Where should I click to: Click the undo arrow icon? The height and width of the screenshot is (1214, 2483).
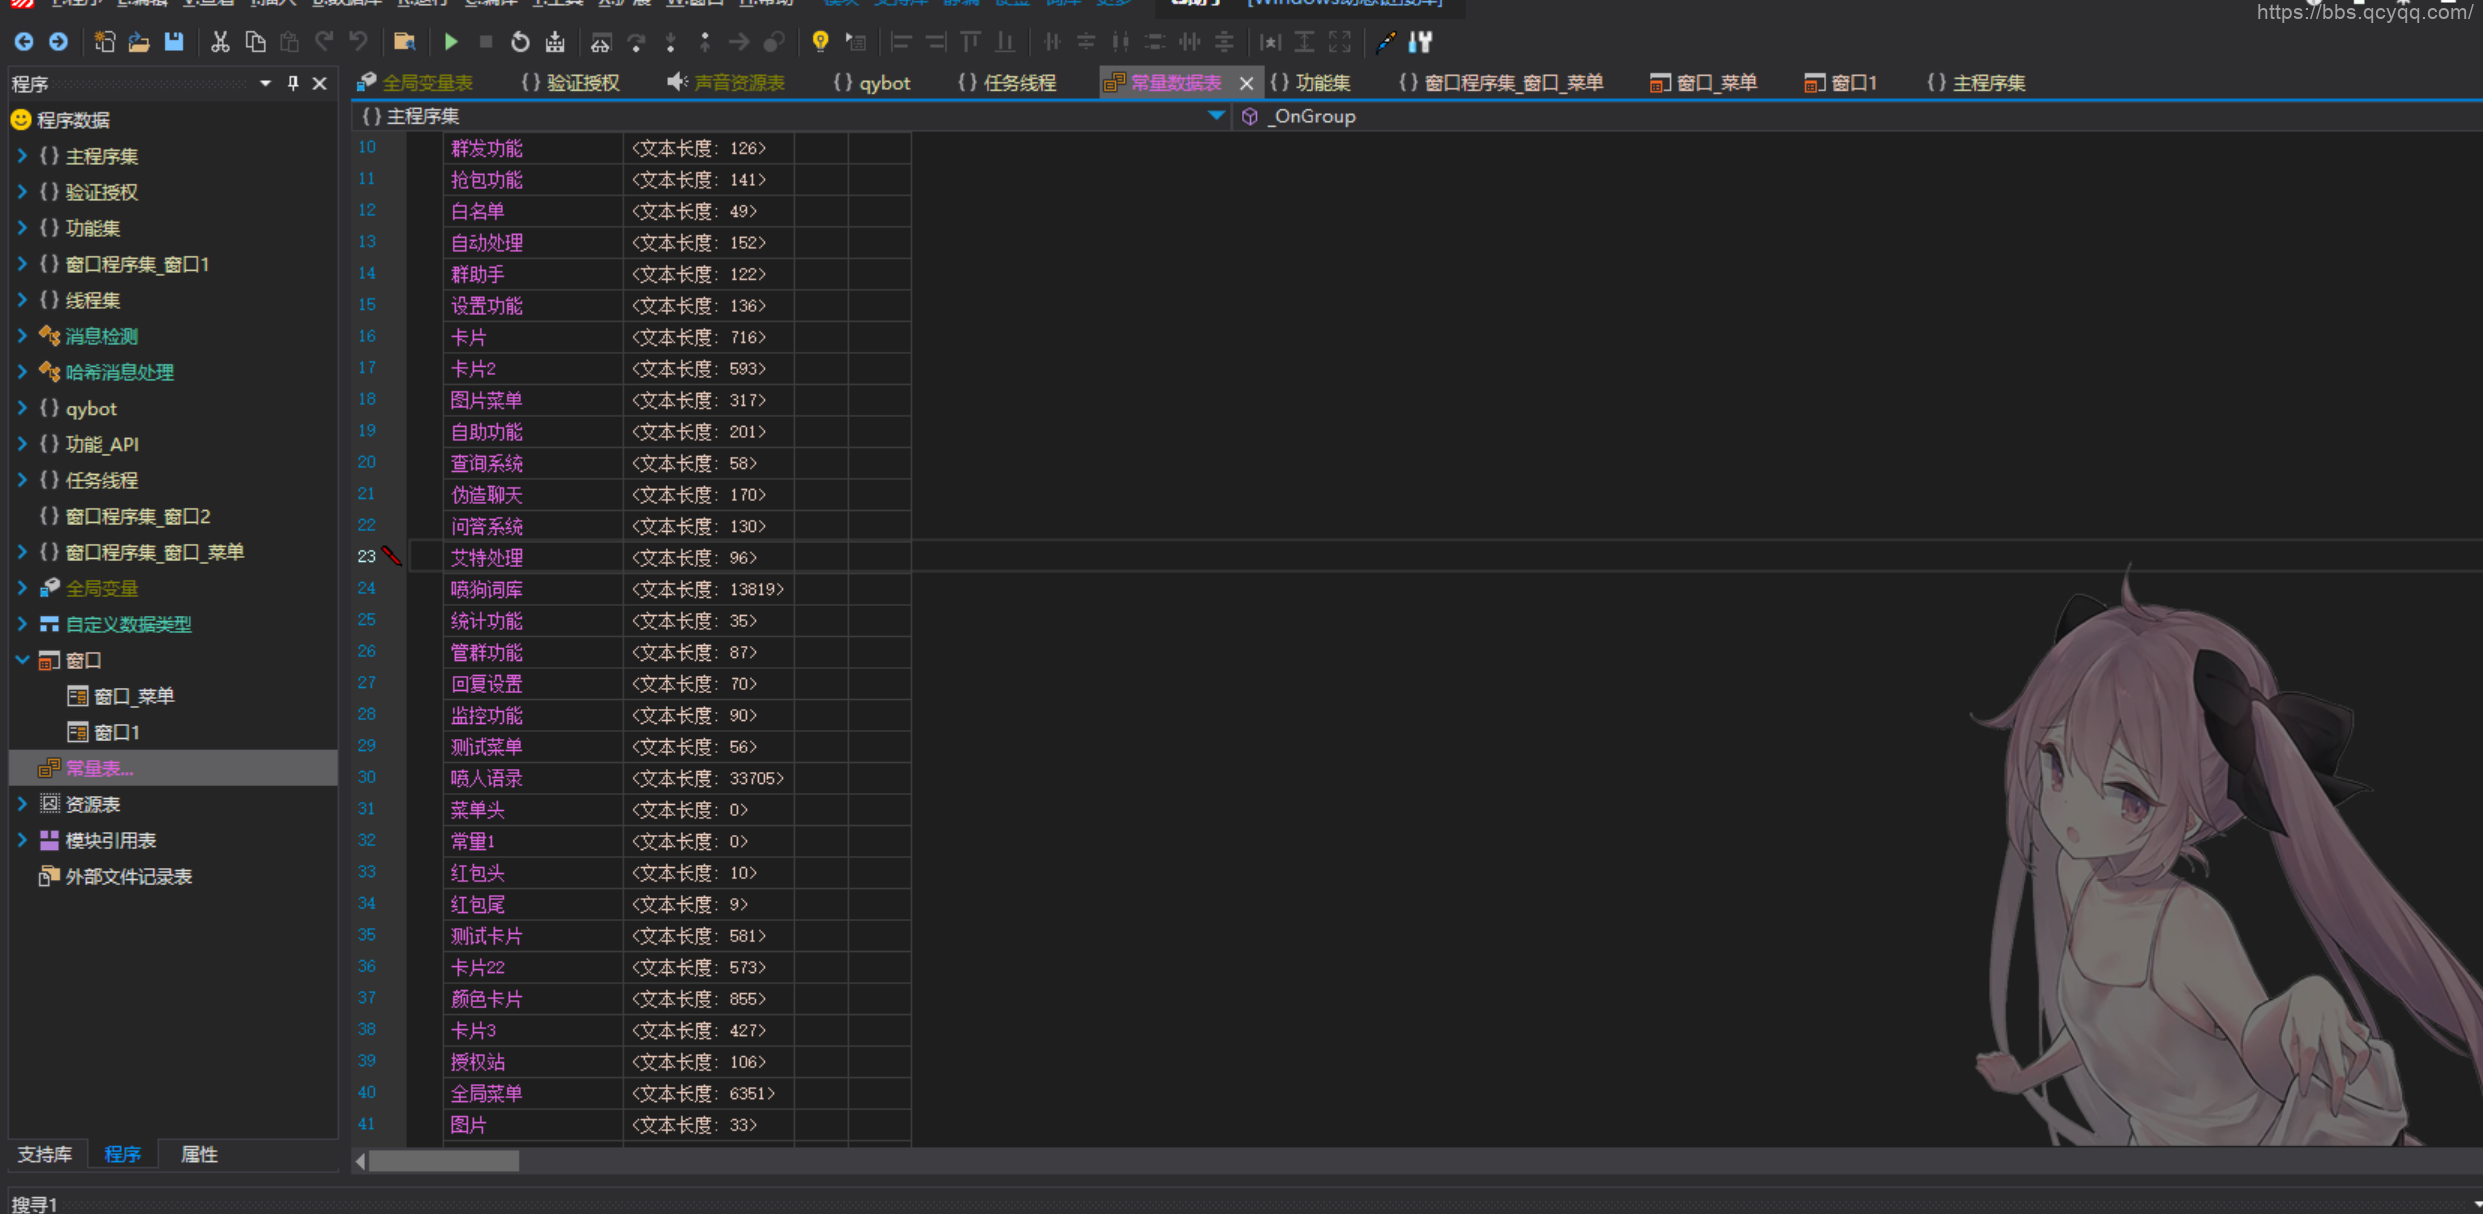click(358, 42)
